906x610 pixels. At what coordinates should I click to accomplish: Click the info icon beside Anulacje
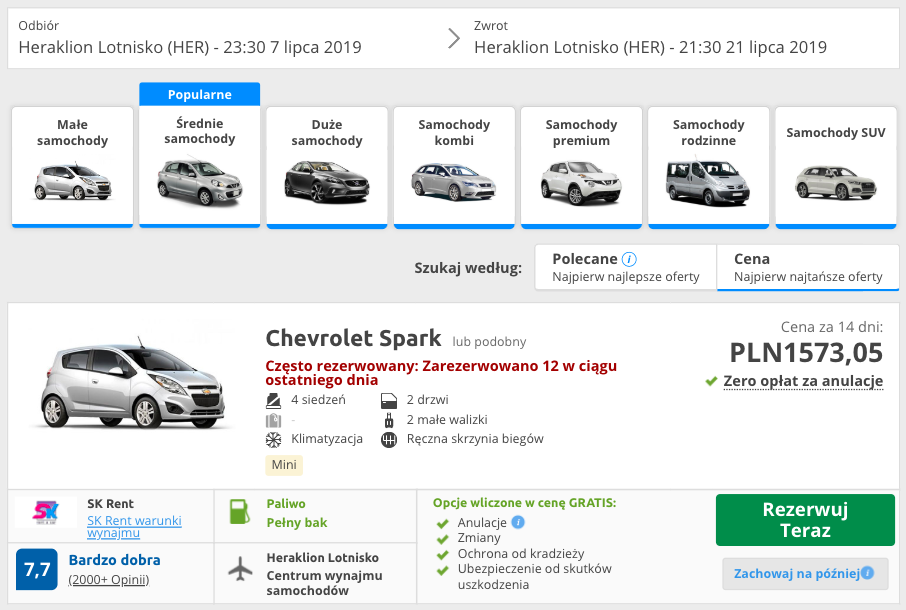pos(518,522)
